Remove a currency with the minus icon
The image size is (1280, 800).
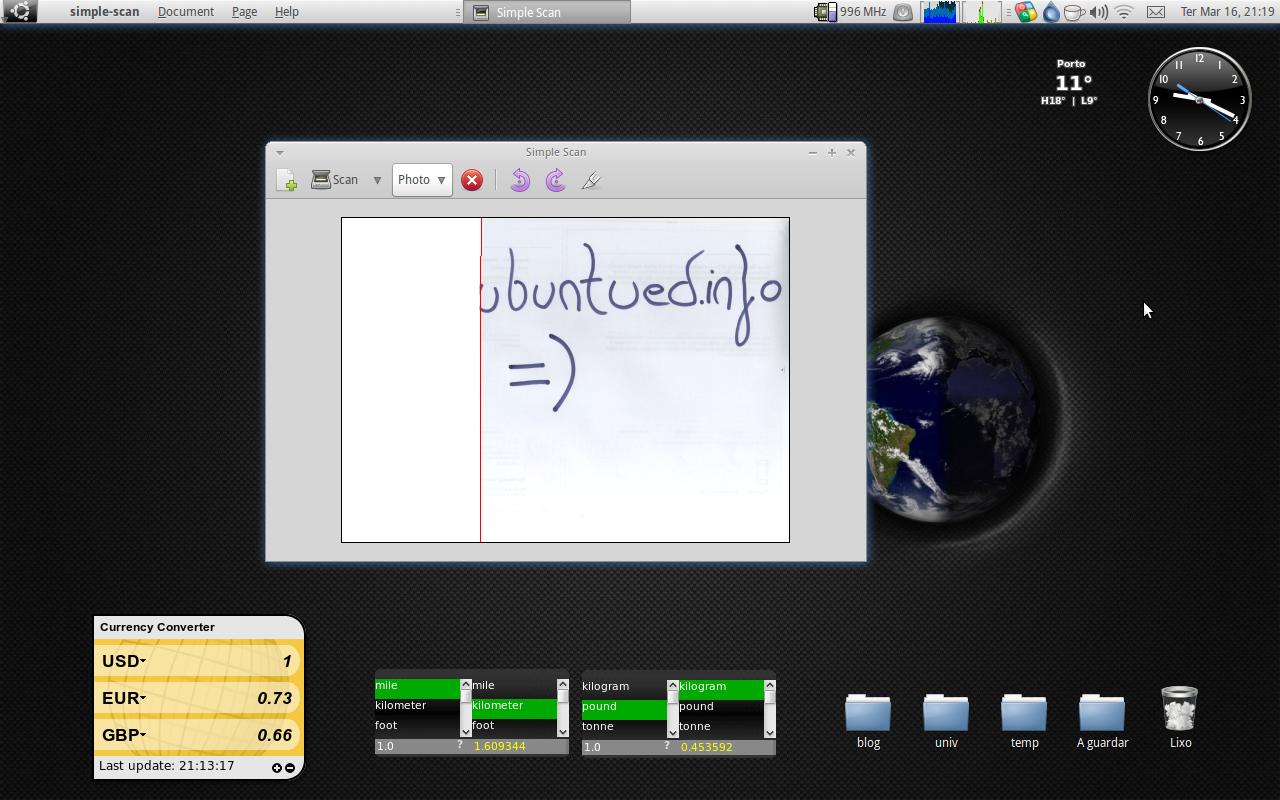click(290, 768)
